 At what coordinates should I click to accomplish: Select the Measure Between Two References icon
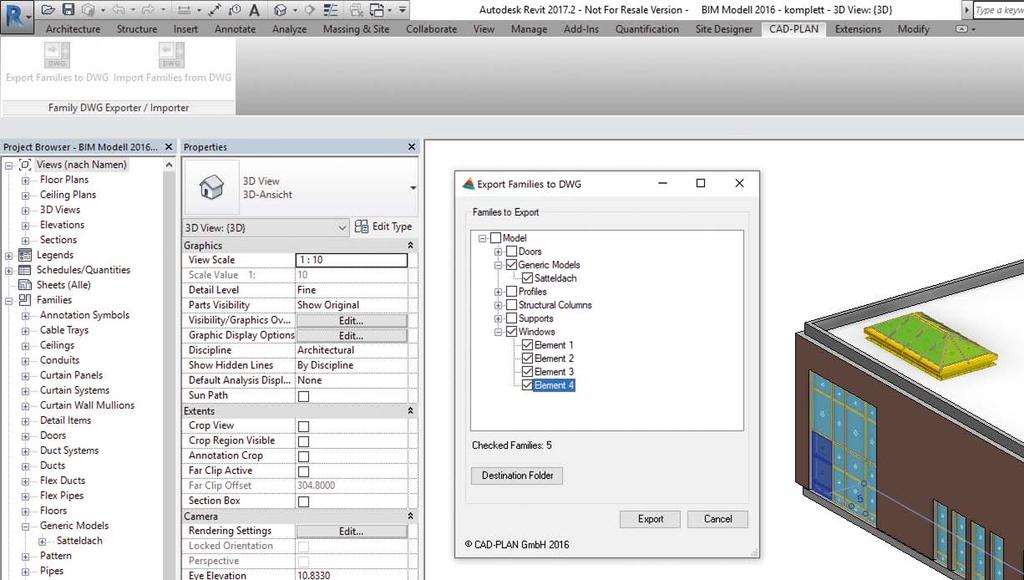tap(215, 10)
